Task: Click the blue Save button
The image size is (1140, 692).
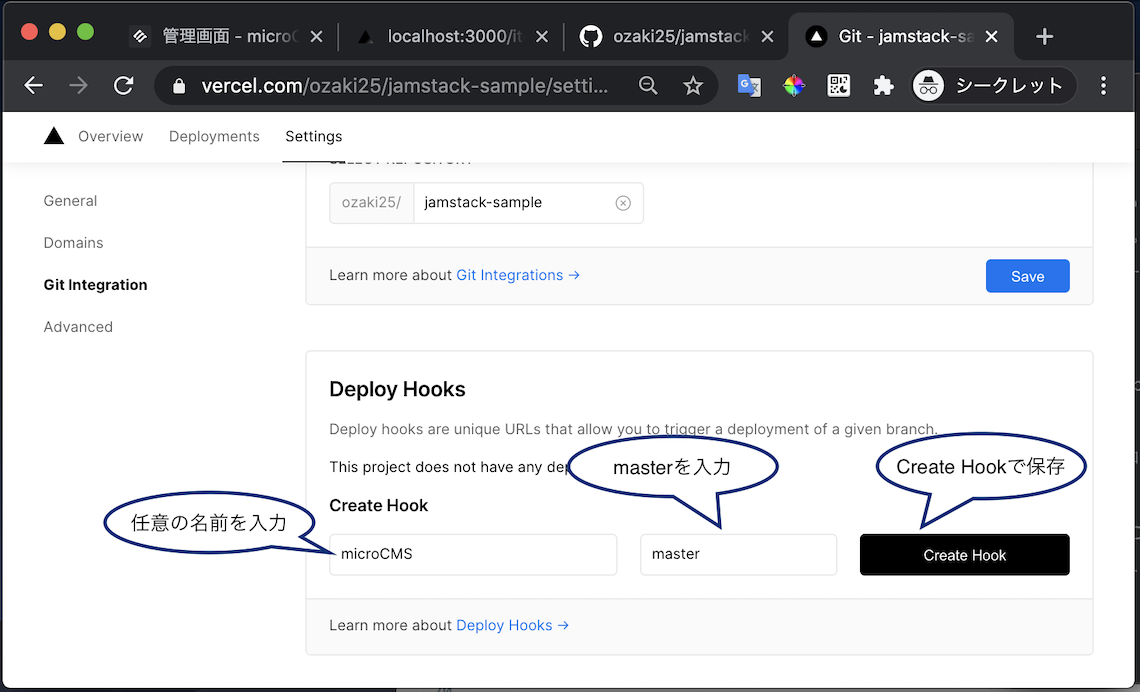Action: (x=1027, y=276)
